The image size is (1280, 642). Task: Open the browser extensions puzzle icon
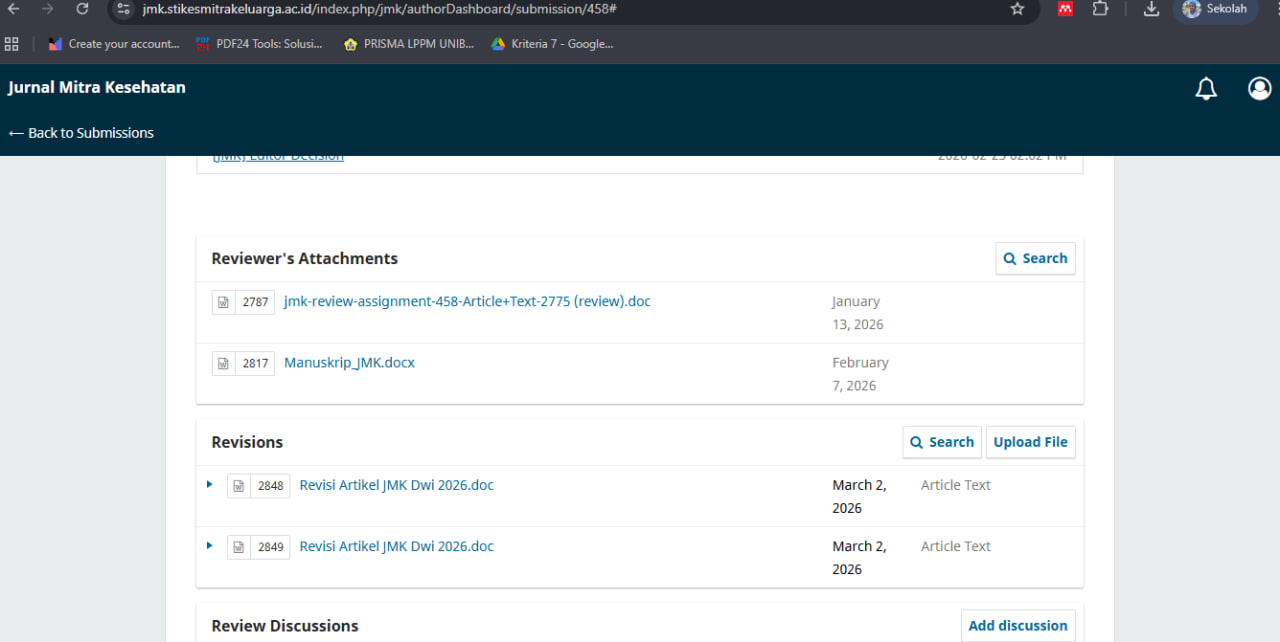pos(1100,9)
